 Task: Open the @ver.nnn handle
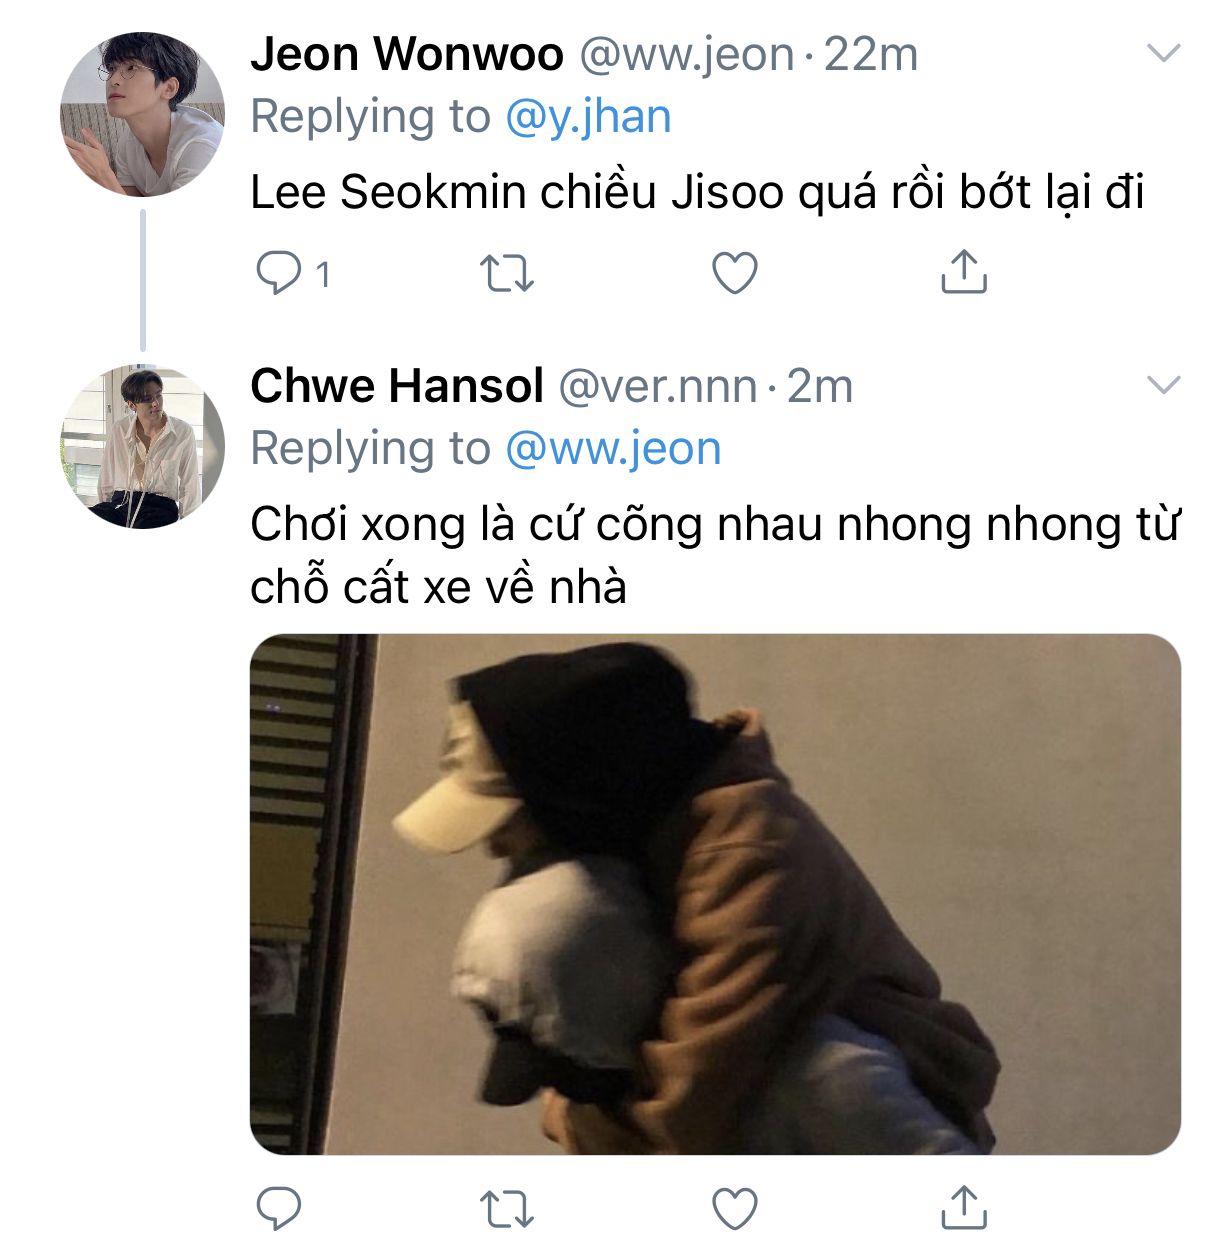[x=657, y=387]
